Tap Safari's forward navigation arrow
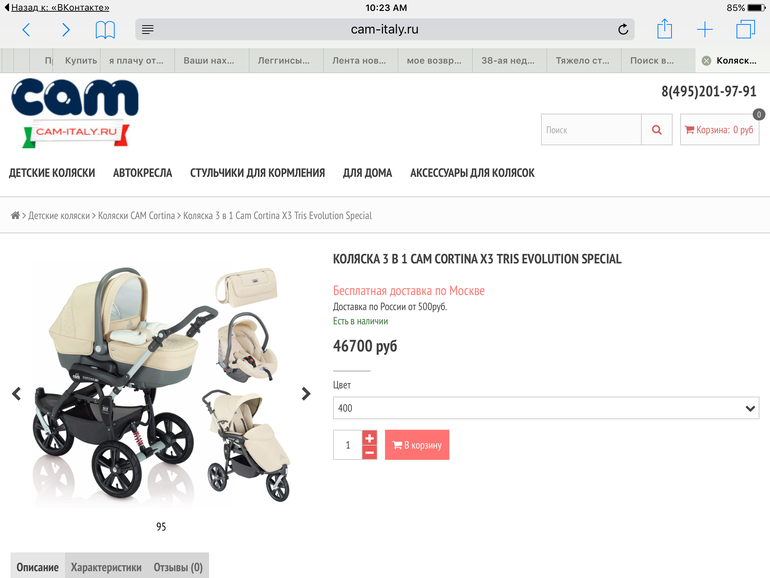The width and height of the screenshot is (770, 578). 66,30
